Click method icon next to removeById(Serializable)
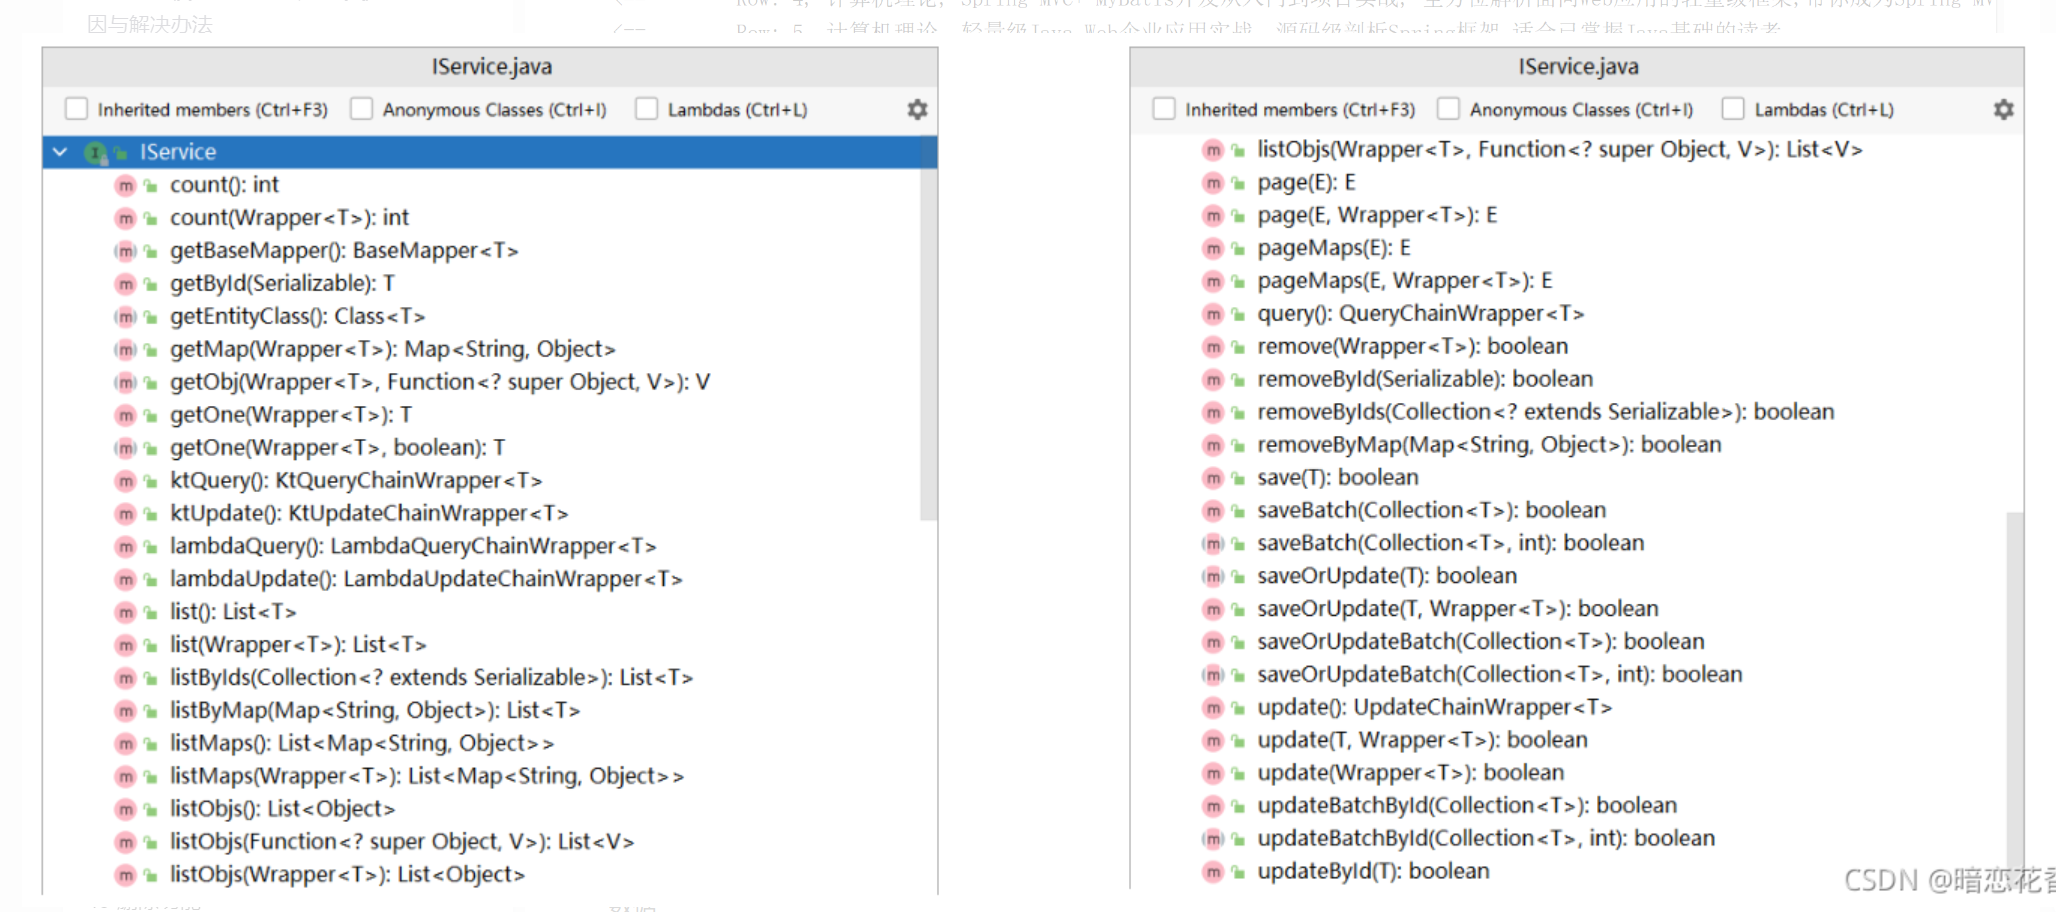This screenshot has height=912, width=2056. pos(1213,380)
